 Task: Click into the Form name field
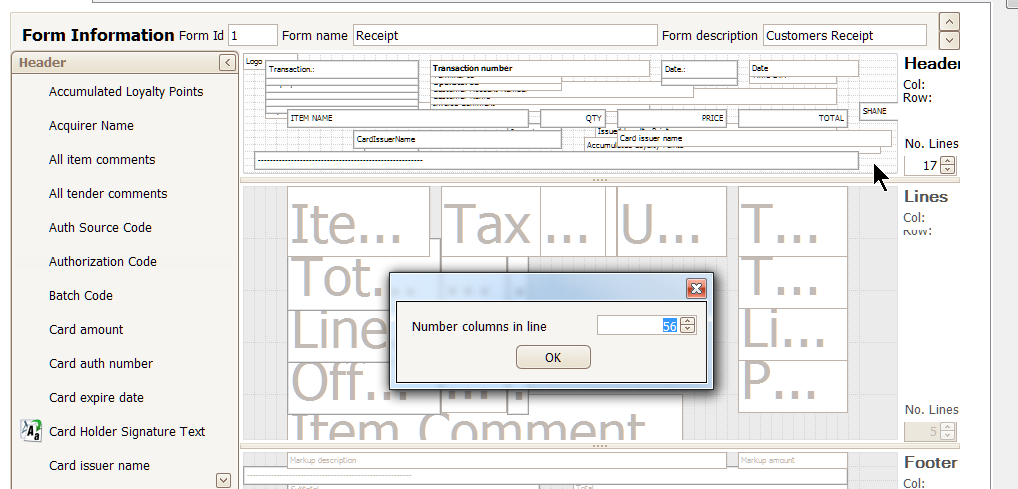504,36
